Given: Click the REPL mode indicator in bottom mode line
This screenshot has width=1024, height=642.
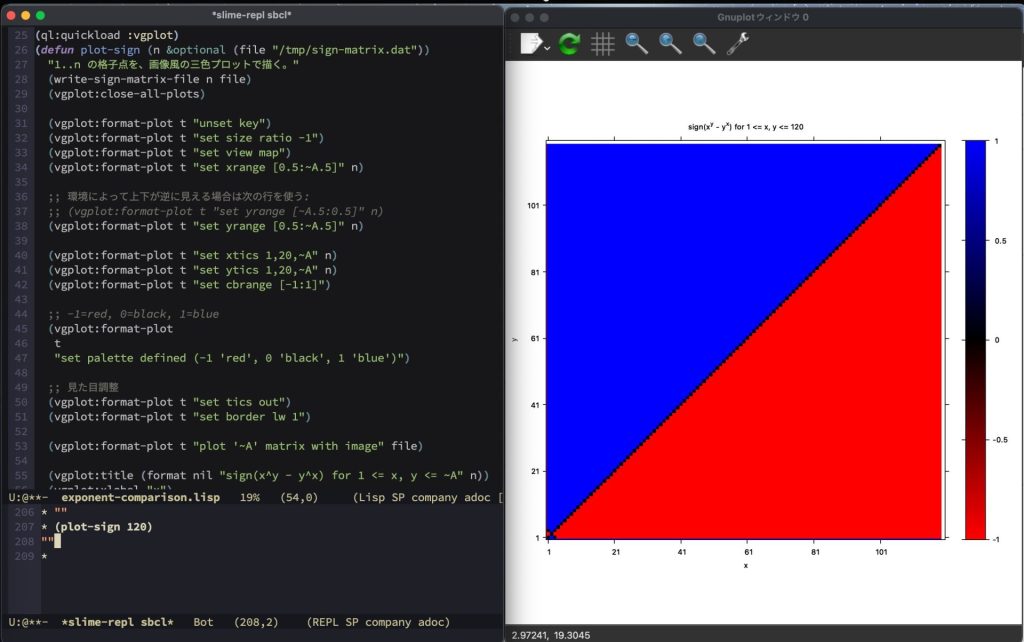Looking at the screenshot, I should (x=325, y=622).
